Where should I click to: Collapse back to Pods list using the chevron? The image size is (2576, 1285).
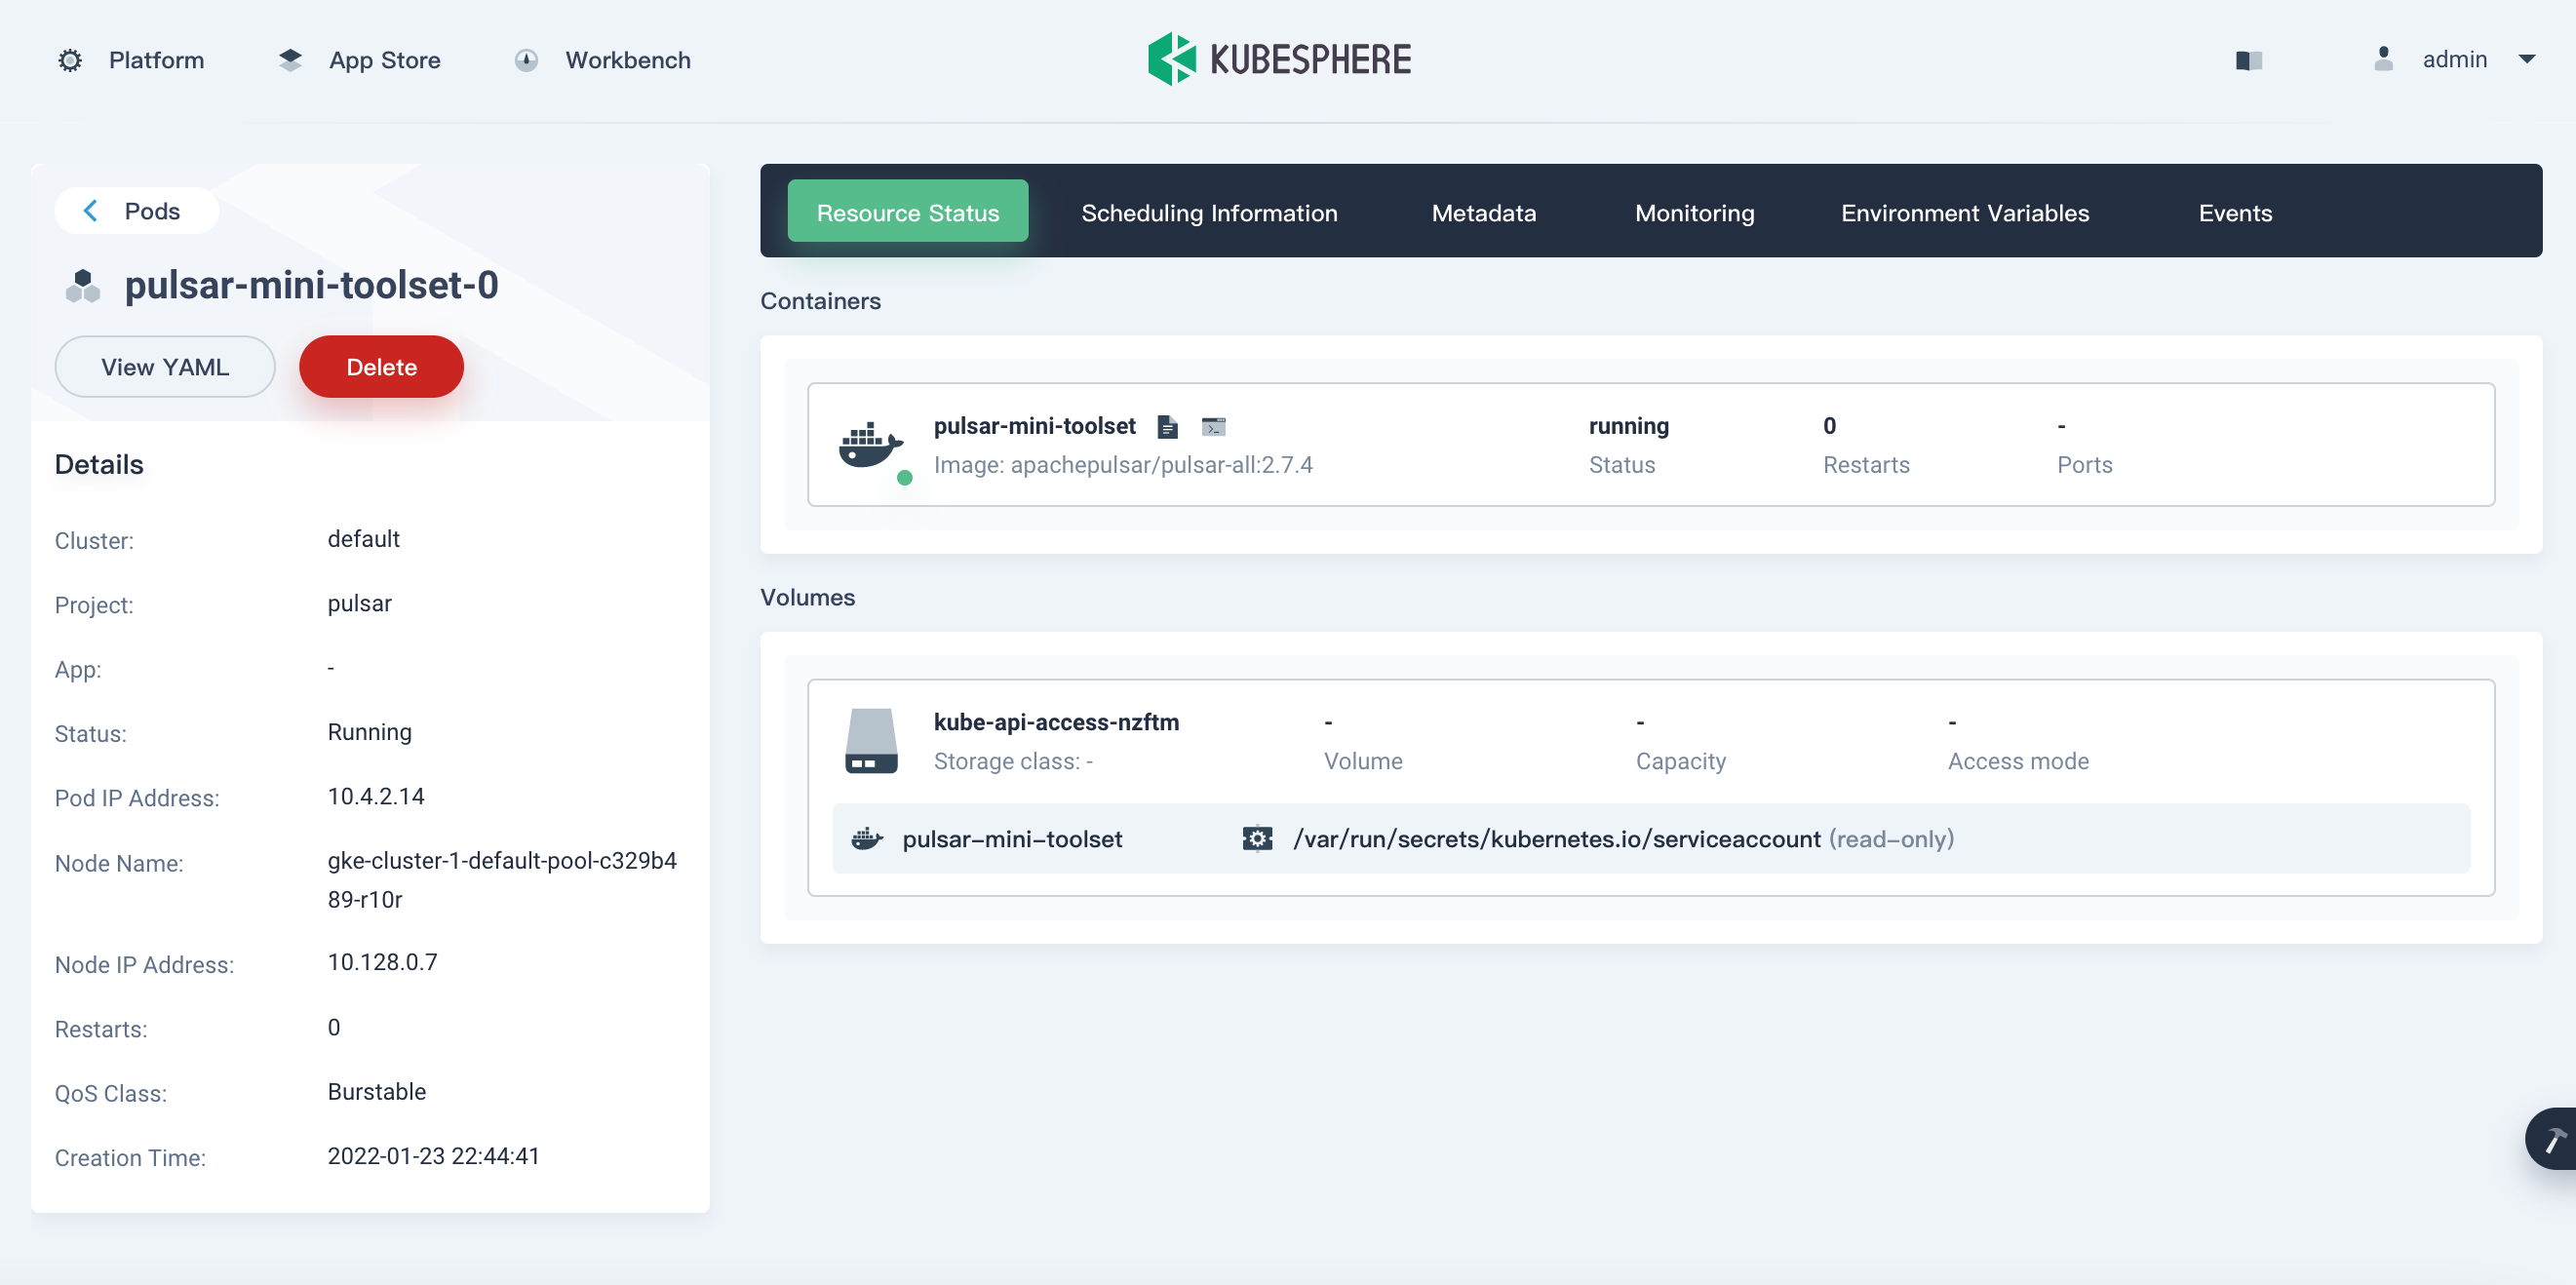point(90,210)
